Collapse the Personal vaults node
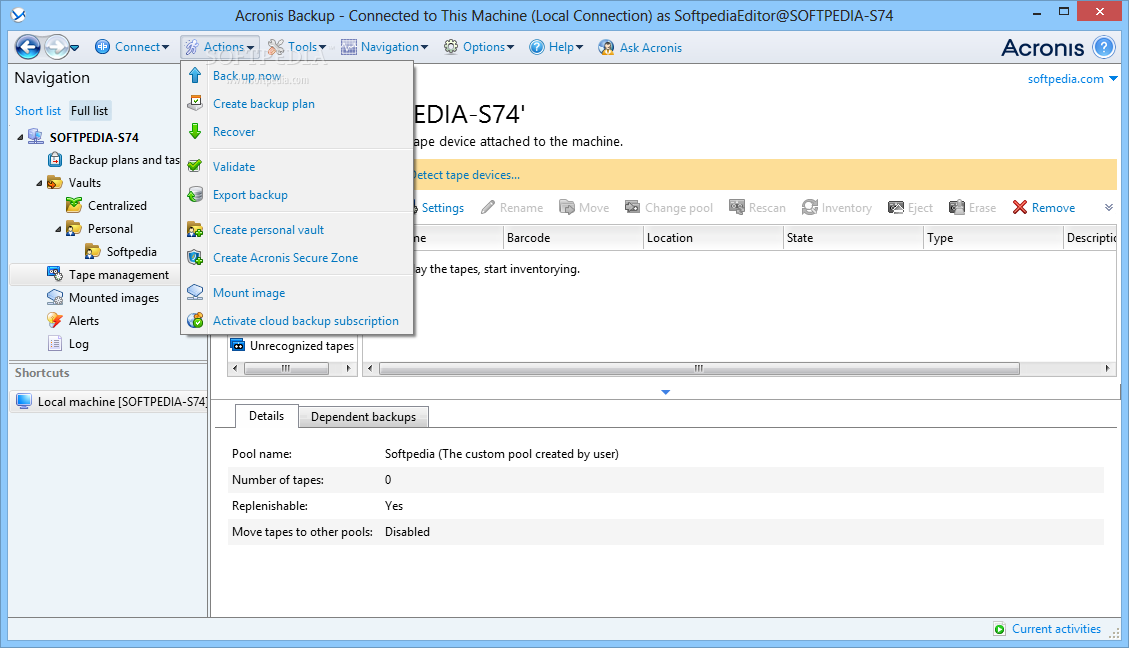This screenshot has width=1129, height=648. pyautogui.click(x=58, y=229)
